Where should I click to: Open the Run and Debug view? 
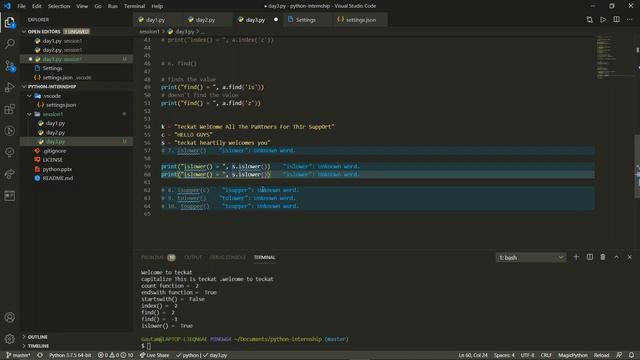10,87
